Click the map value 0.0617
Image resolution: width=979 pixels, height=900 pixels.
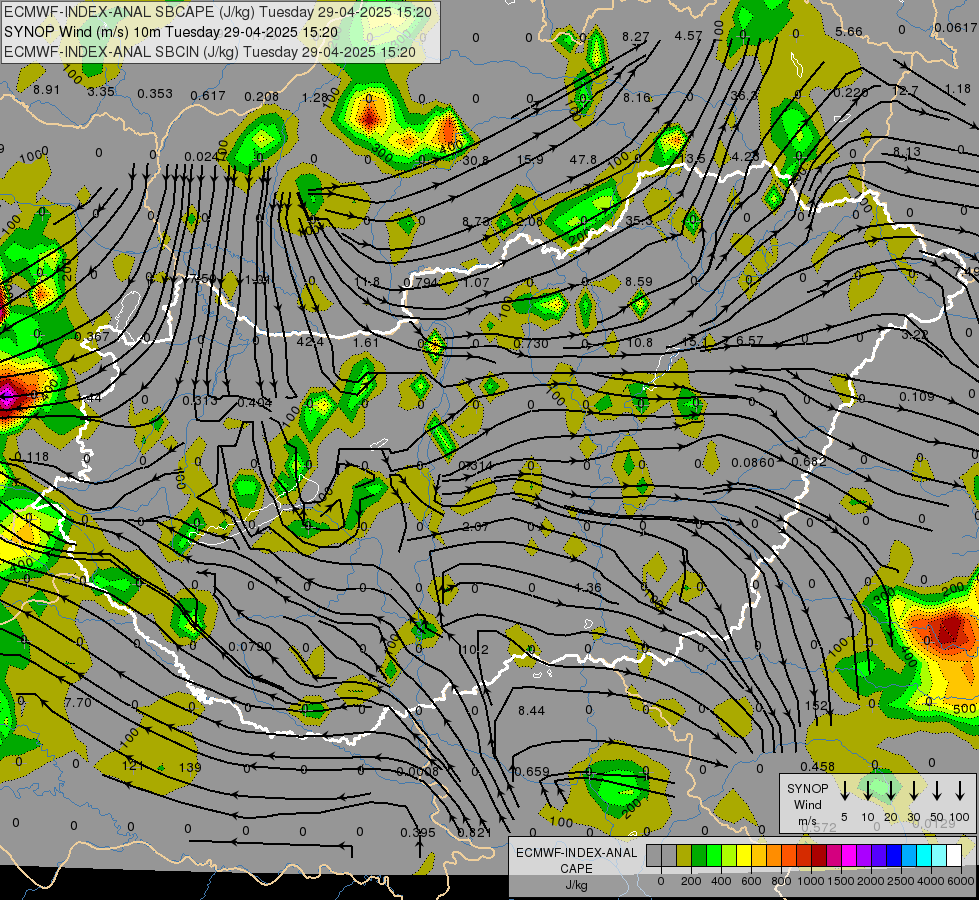tap(955, 27)
